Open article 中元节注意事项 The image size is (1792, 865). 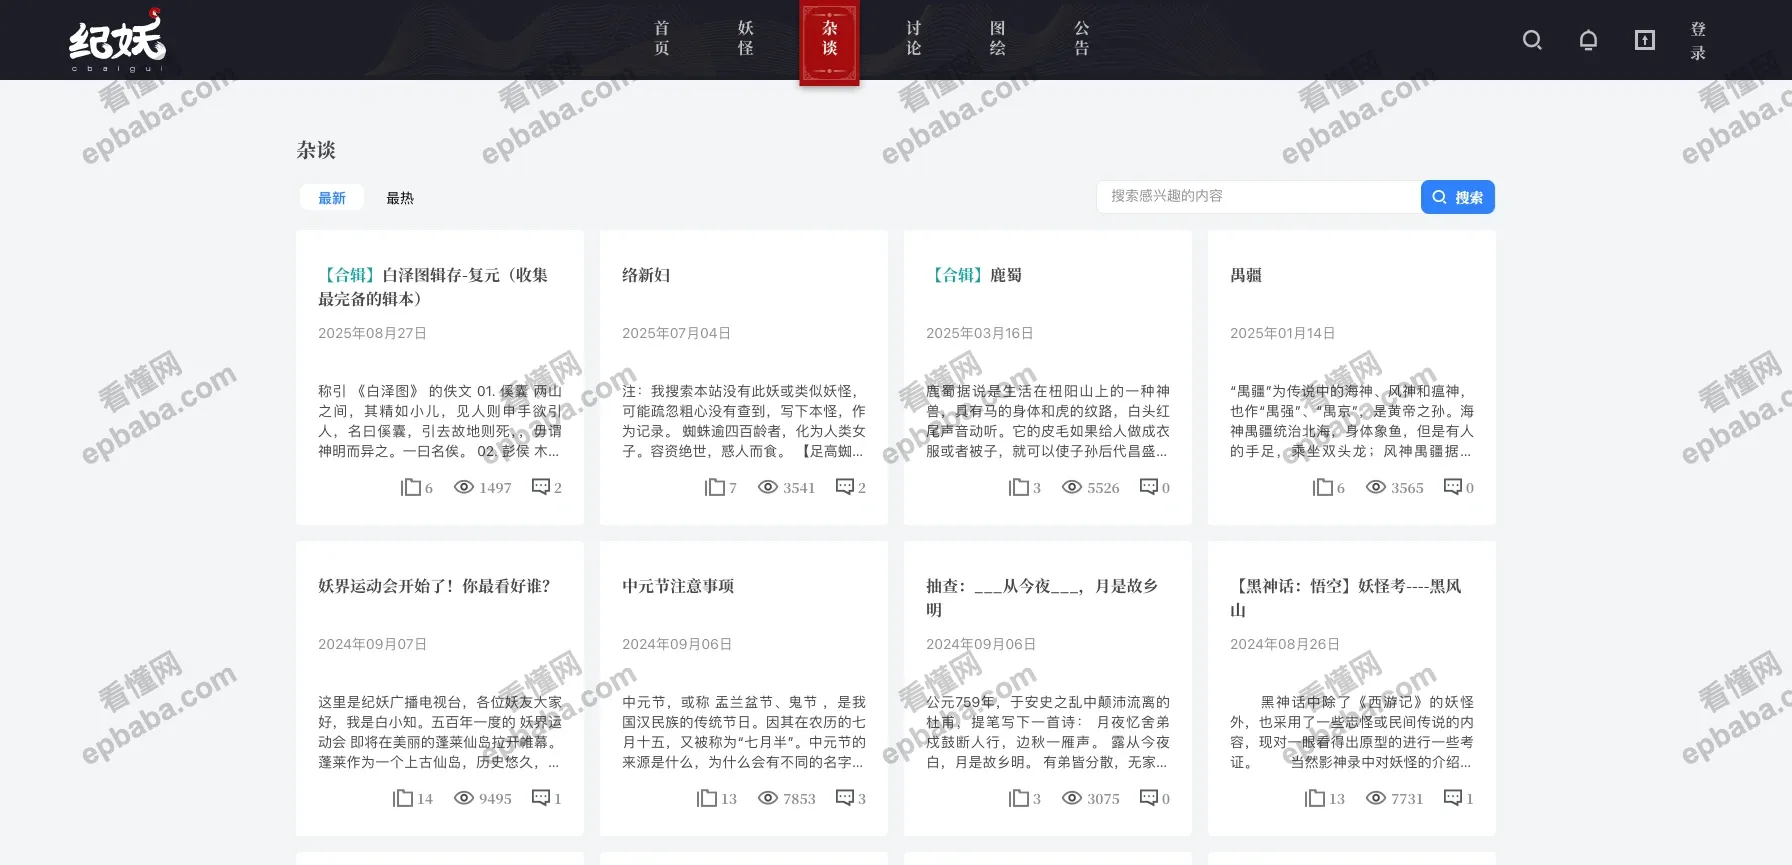pos(678,586)
